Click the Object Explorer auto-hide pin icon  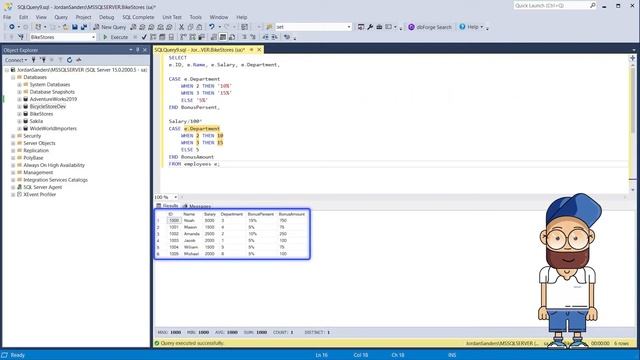pyautogui.click(x=138, y=50)
